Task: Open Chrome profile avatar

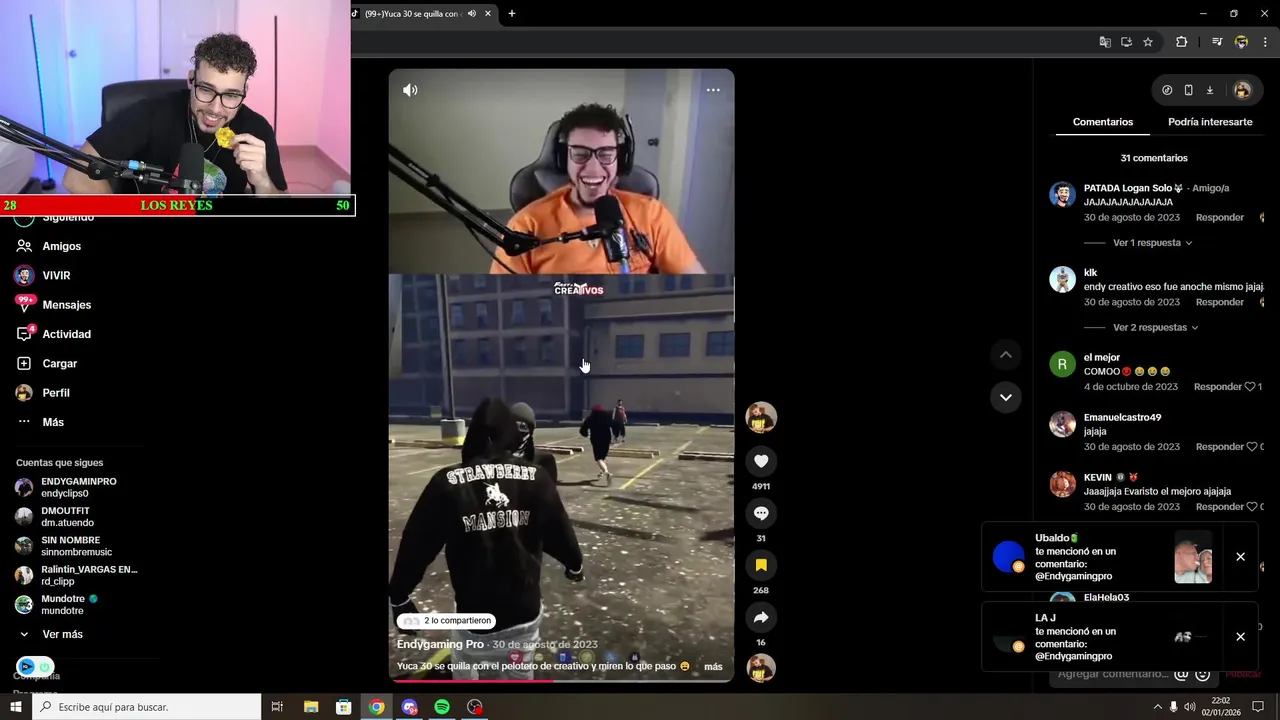Action: (1241, 42)
